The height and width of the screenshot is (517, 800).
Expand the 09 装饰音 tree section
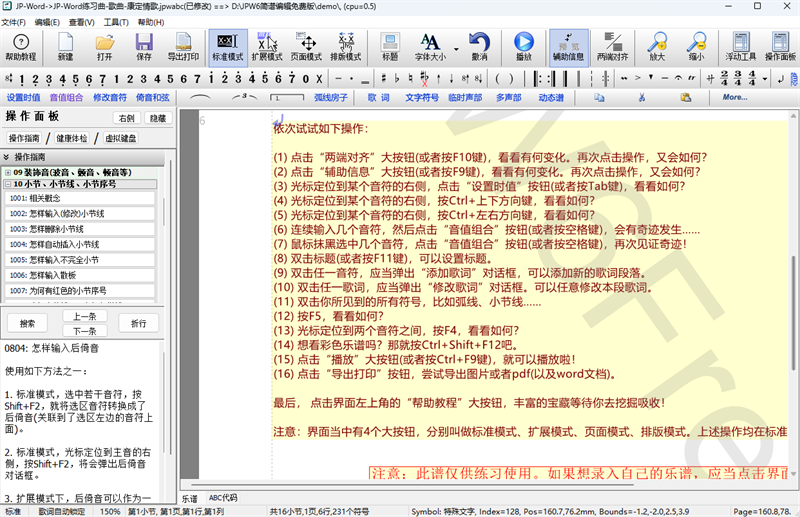click(8, 173)
